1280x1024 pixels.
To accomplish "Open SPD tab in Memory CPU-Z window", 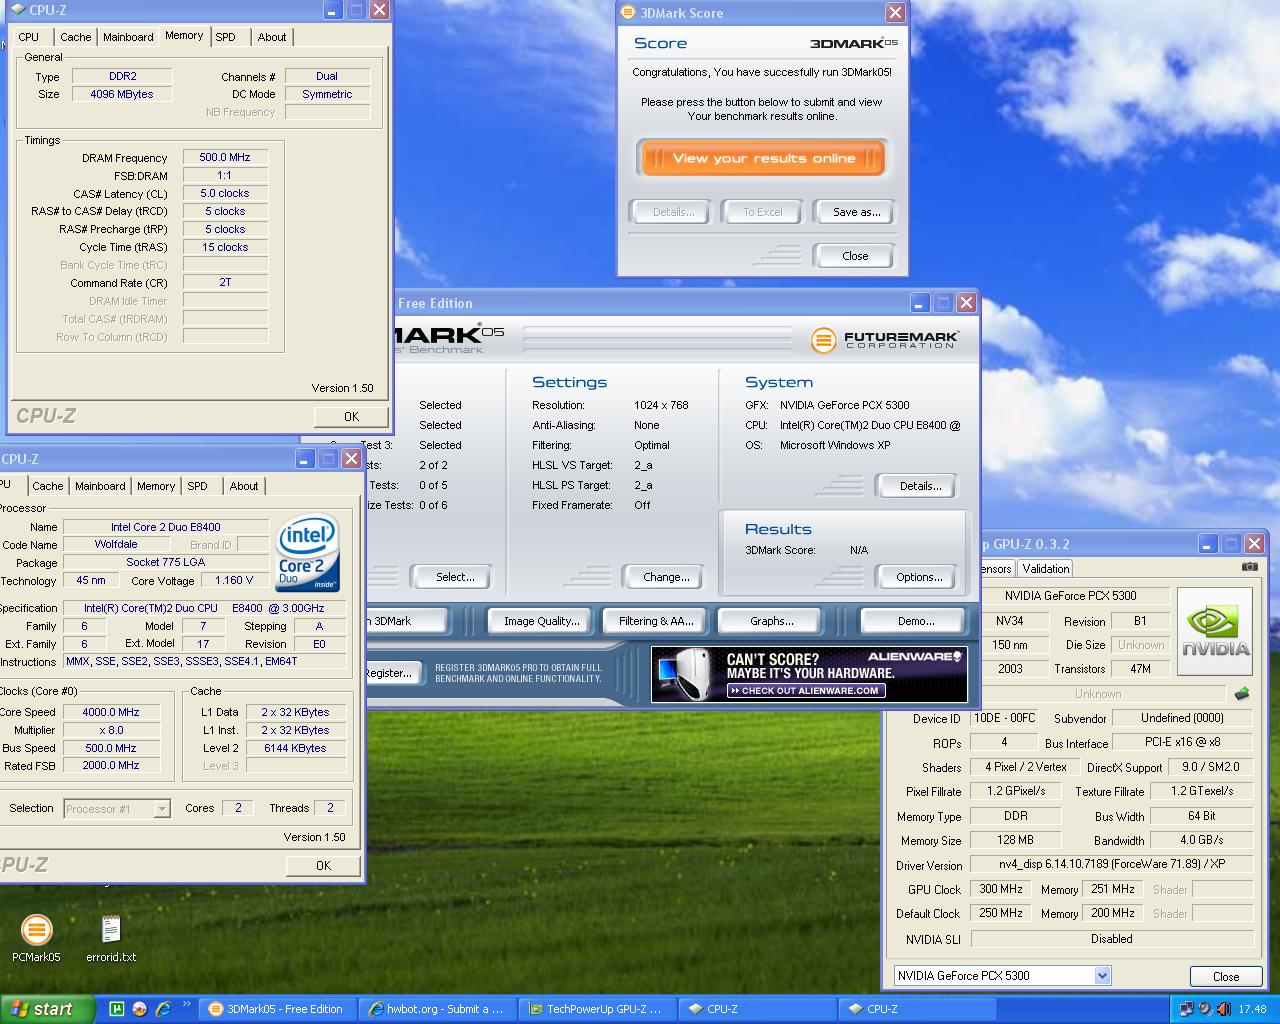I will pyautogui.click(x=226, y=37).
